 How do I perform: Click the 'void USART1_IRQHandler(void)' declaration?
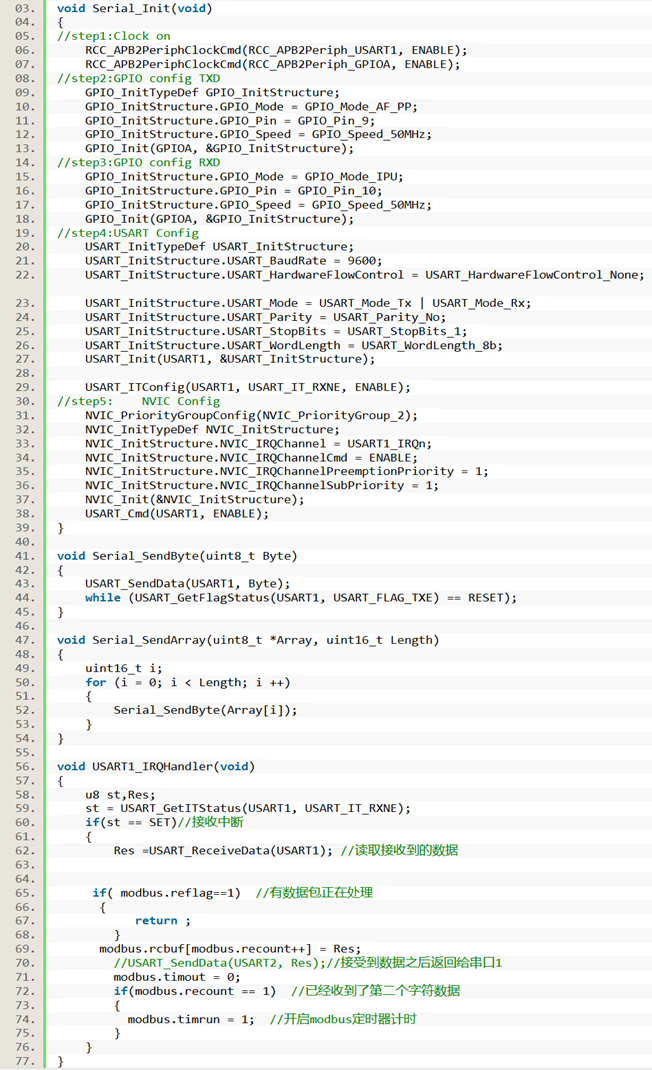click(x=156, y=766)
